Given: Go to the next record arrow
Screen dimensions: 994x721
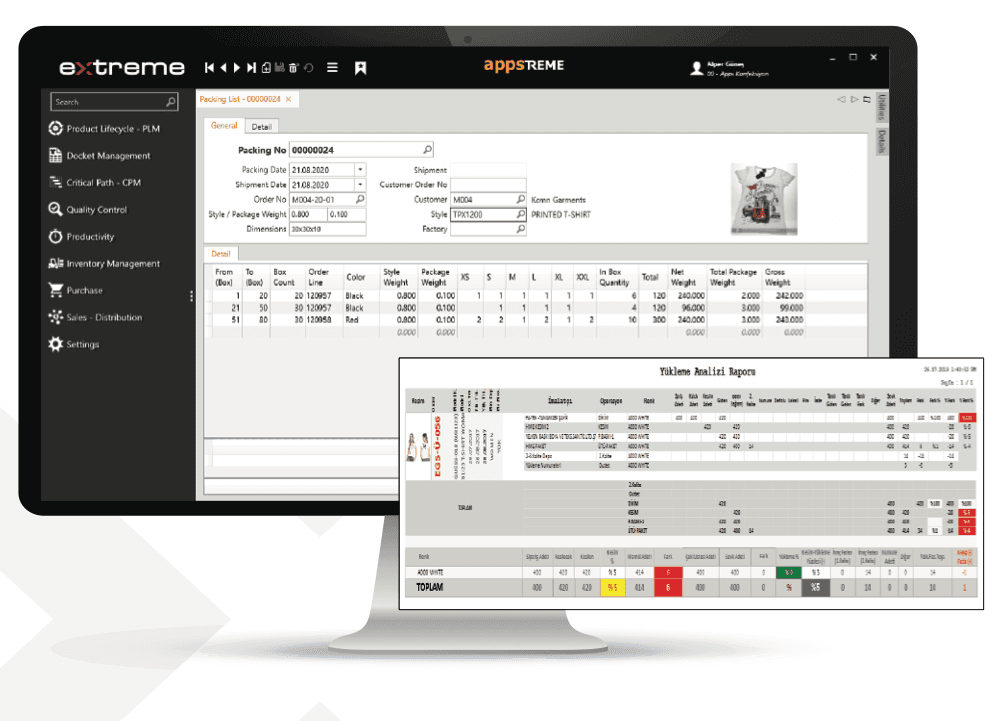Looking at the screenshot, I should 237,68.
